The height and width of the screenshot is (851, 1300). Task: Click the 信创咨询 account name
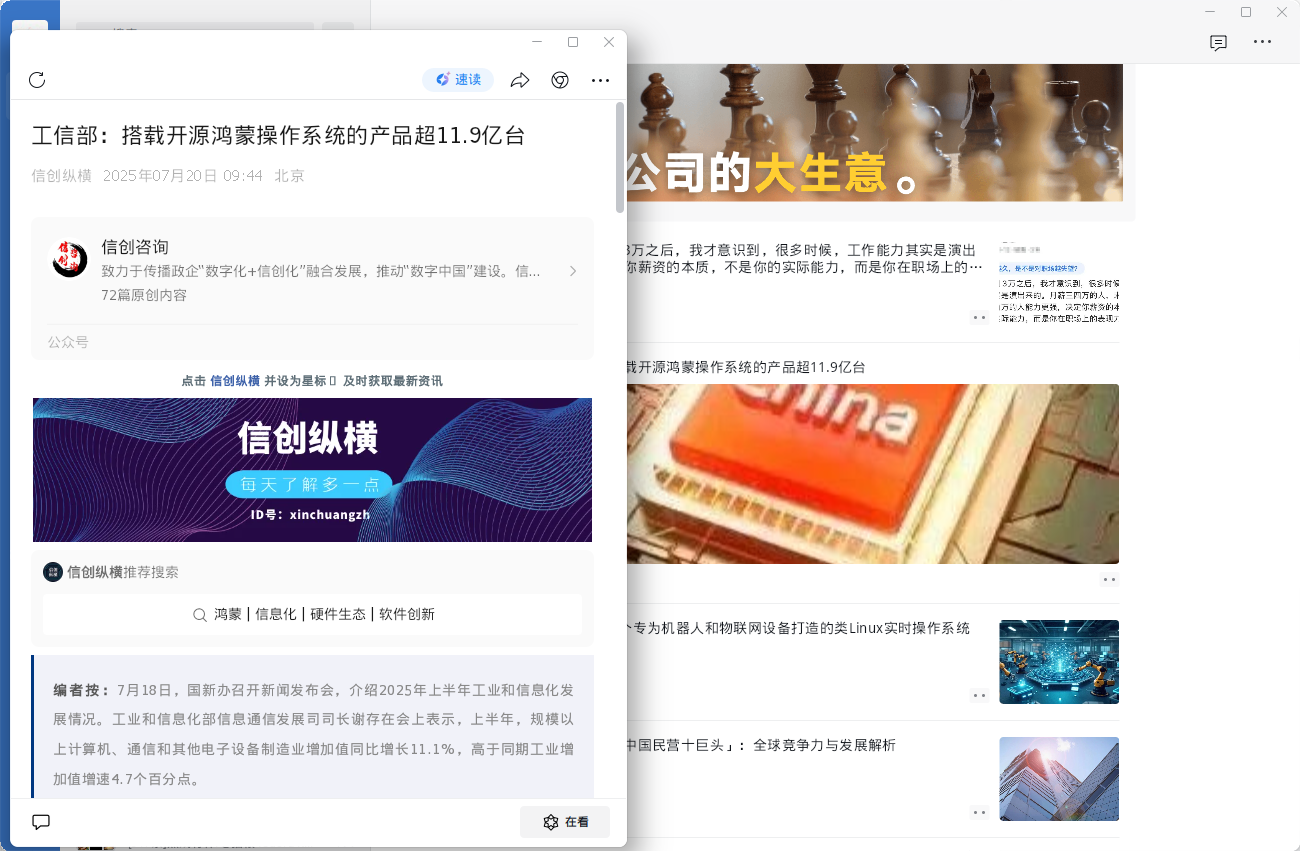click(x=135, y=247)
